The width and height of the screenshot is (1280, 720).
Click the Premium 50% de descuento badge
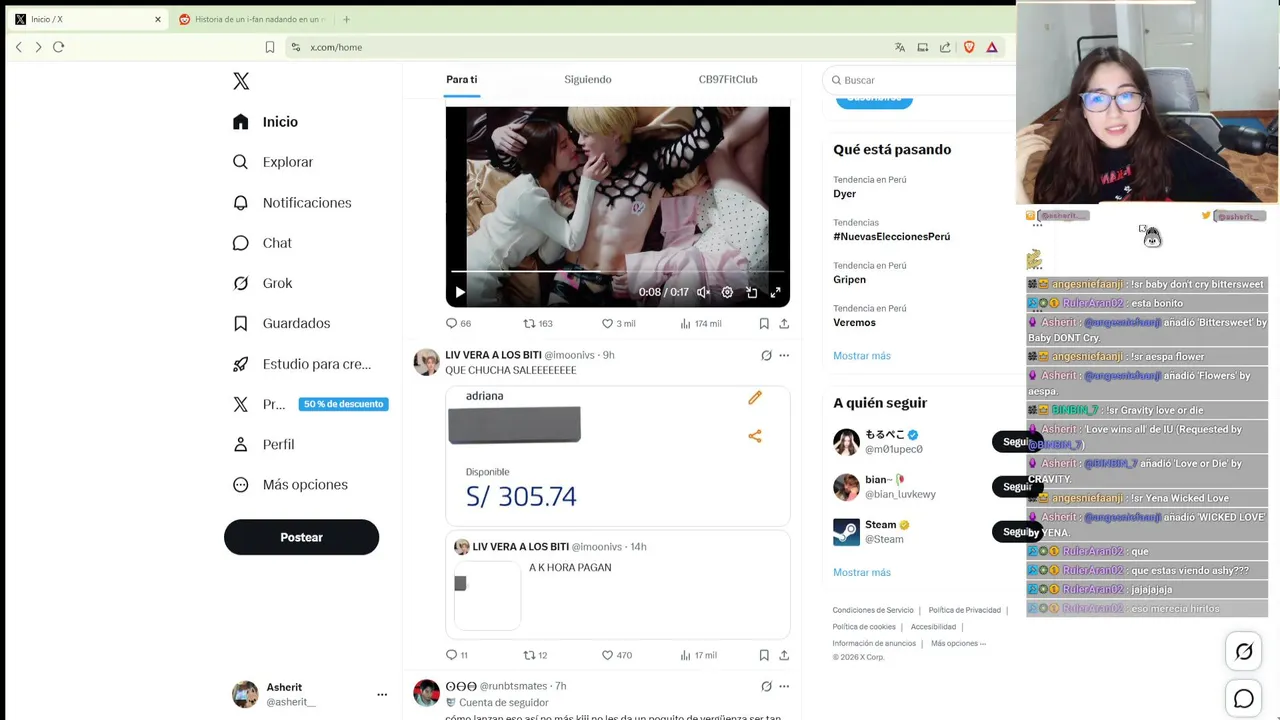[343, 404]
